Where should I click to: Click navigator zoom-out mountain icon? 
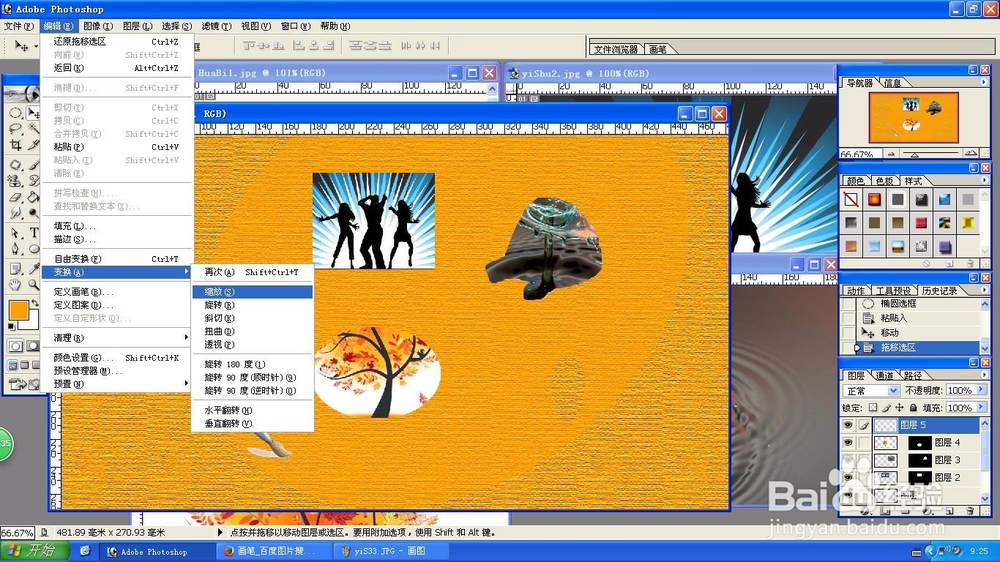point(890,154)
